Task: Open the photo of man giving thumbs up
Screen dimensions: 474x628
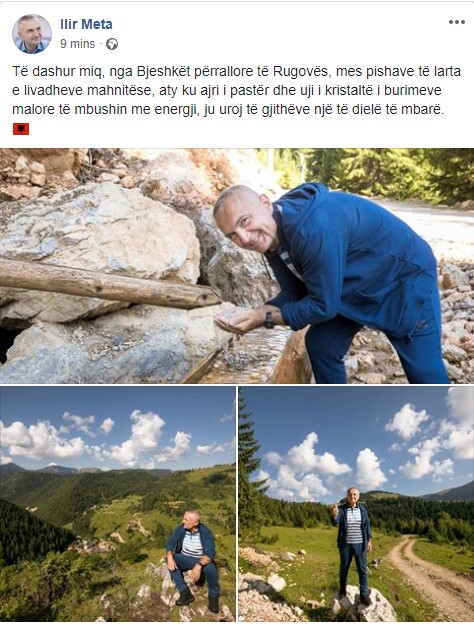Action: click(356, 504)
